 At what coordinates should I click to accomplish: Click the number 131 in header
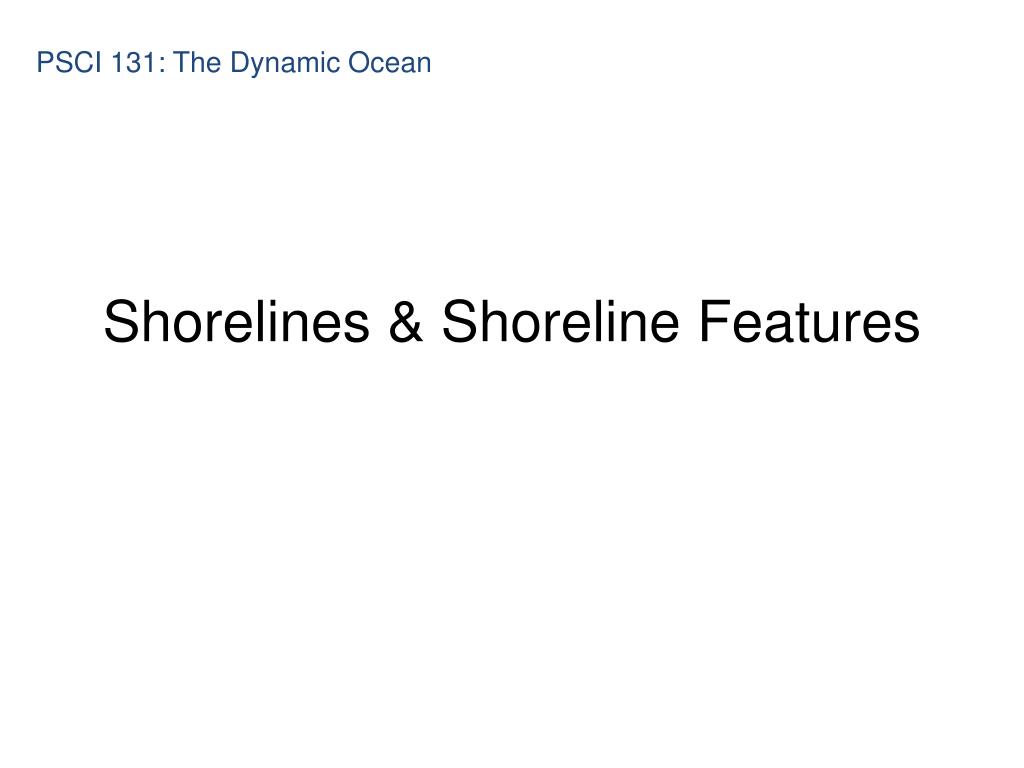(x=133, y=63)
